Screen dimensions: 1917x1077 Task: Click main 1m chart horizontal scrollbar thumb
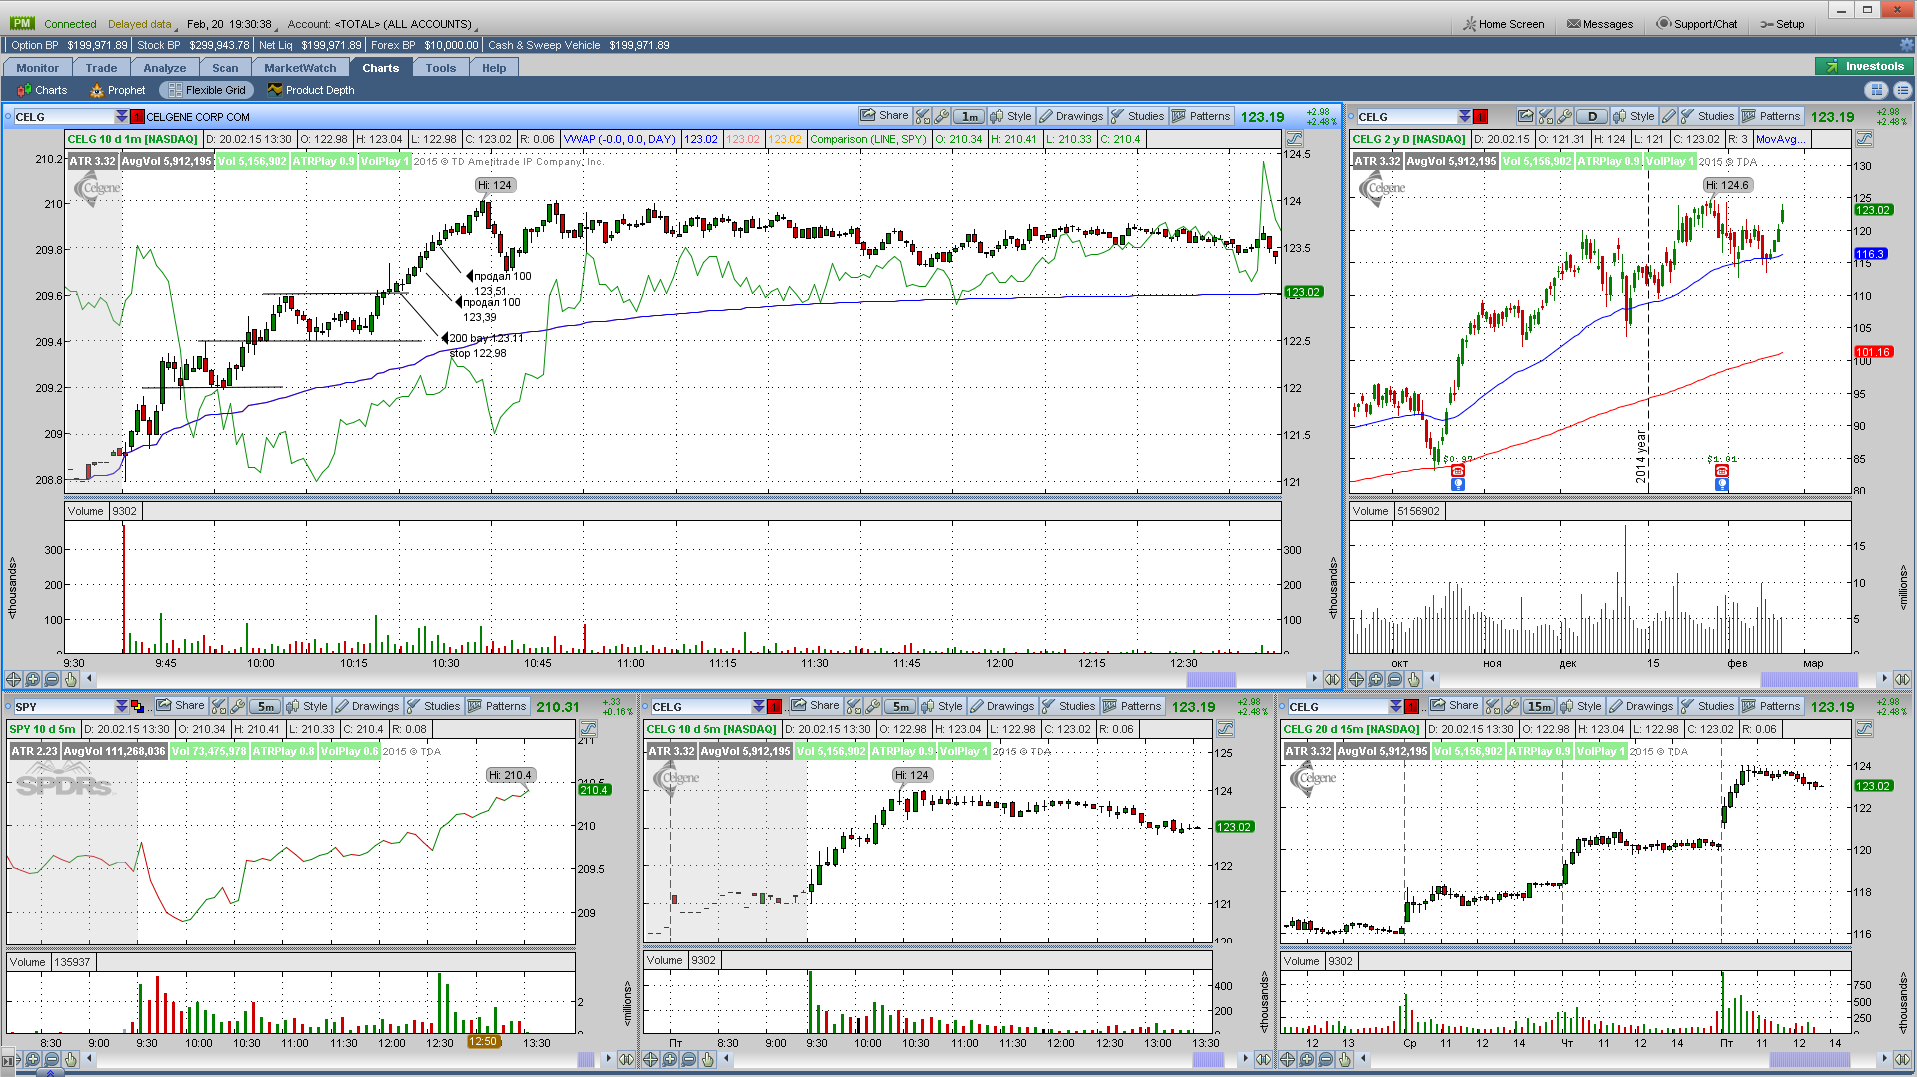(x=1211, y=679)
